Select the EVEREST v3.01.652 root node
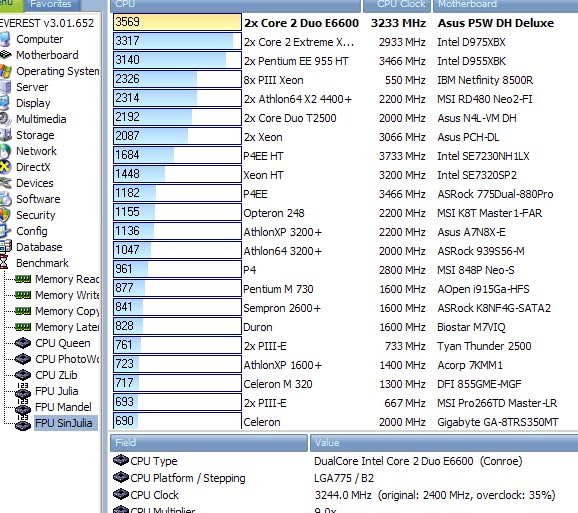This screenshot has width=578, height=513. point(47,23)
